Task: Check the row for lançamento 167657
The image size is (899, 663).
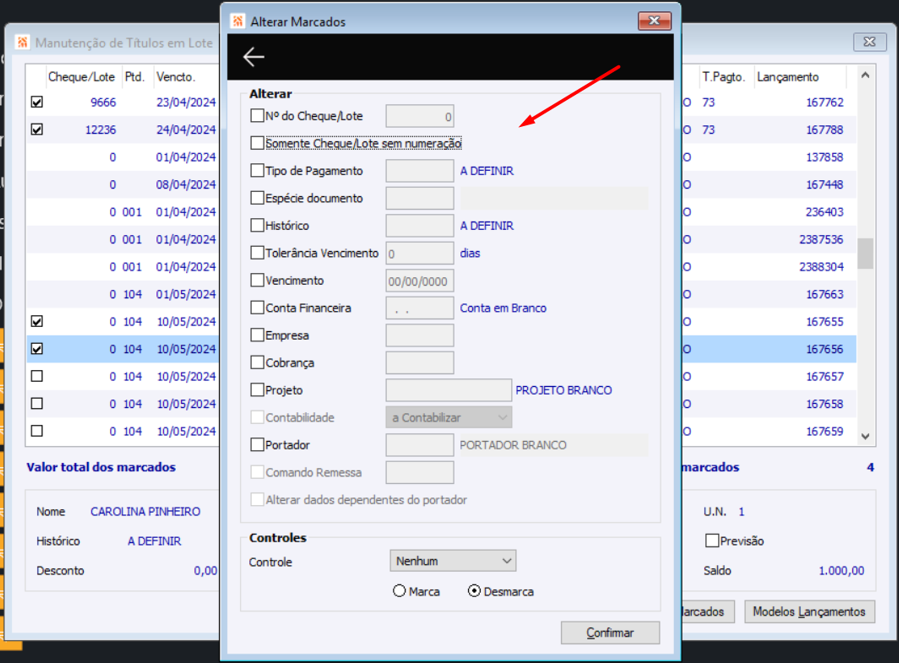Action: (37, 376)
